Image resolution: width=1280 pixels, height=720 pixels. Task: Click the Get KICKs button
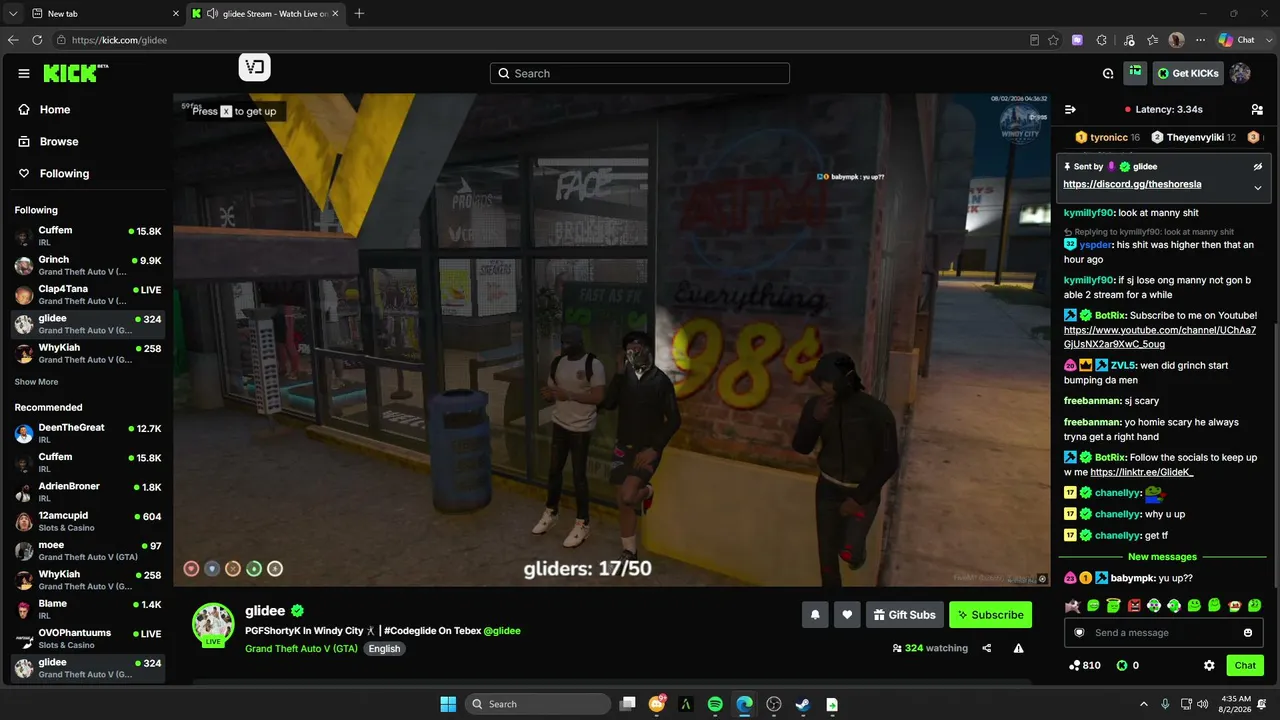1189,73
